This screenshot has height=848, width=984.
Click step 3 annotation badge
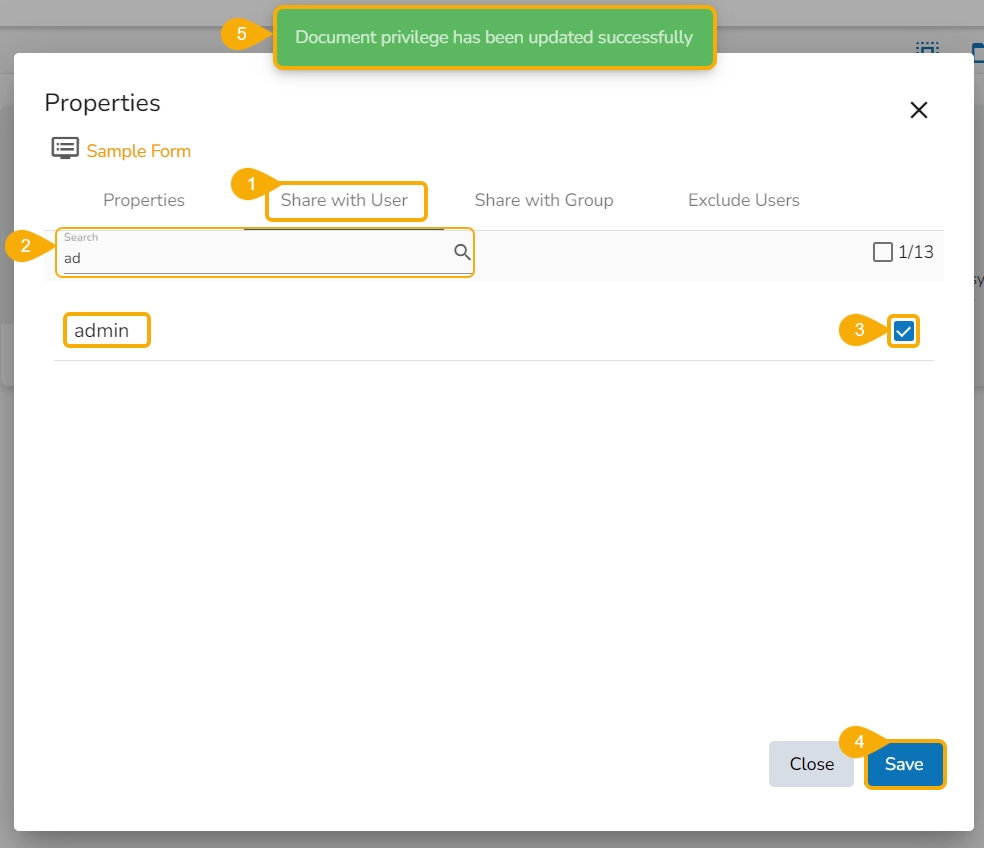click(x=858, y=330)
